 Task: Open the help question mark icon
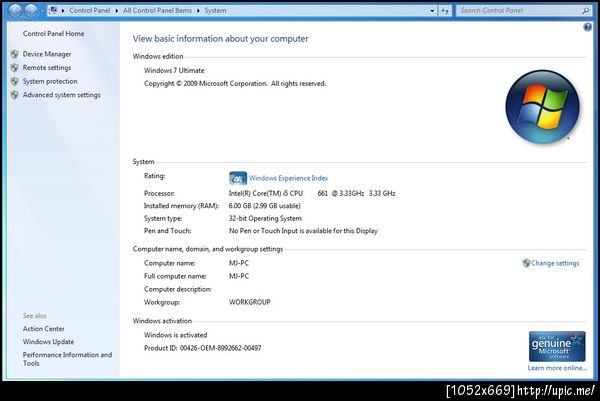587,27
